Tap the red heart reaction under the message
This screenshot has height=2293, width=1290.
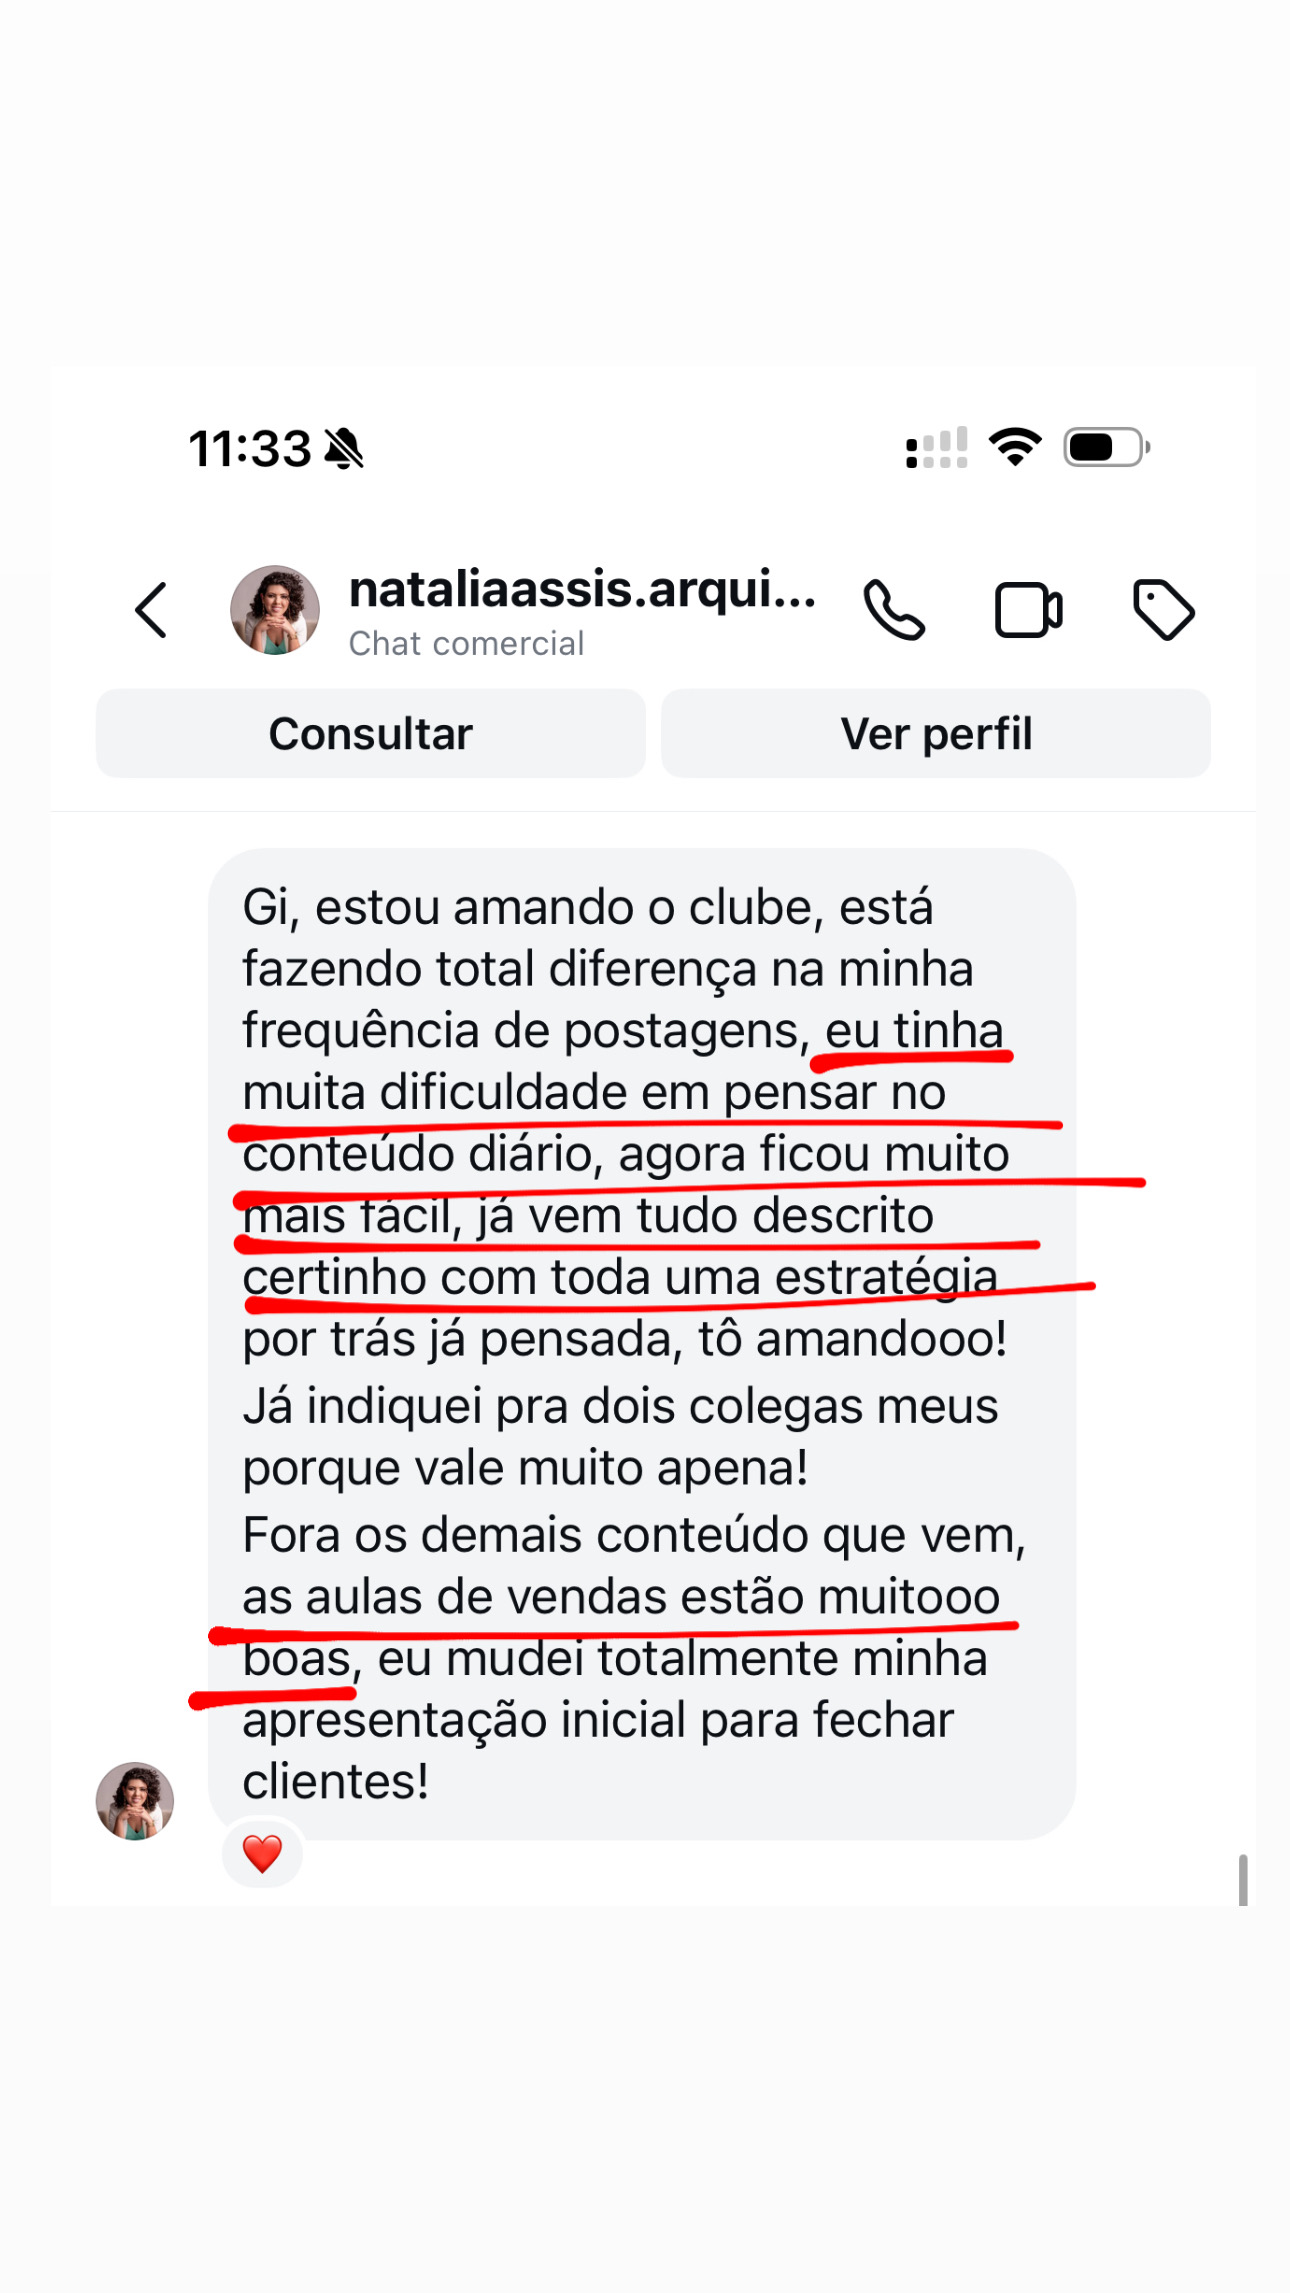tap(262, 1853)
